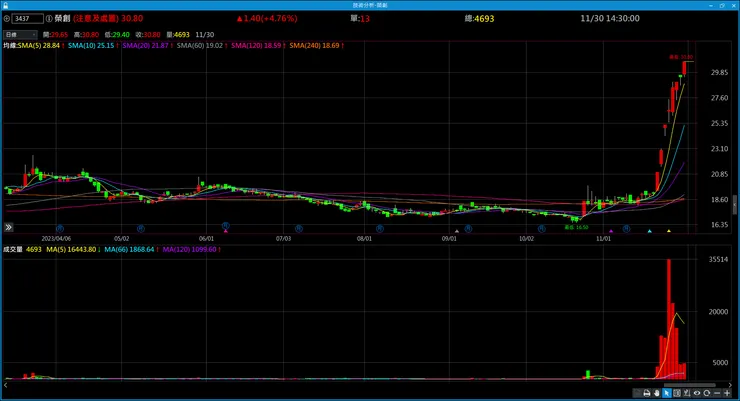Click the right-edge panel splitter handle

[734, 205]
